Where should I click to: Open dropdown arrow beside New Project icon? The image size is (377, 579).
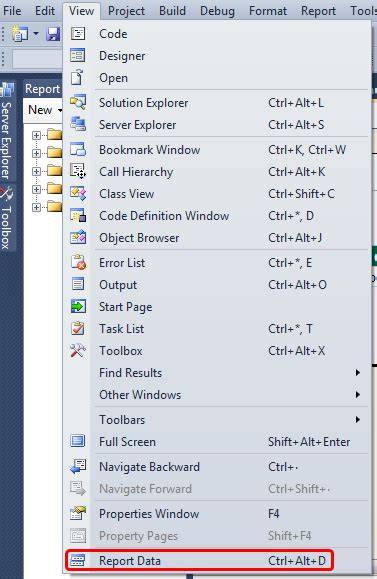pyautogui.click(x=35, y=34)
